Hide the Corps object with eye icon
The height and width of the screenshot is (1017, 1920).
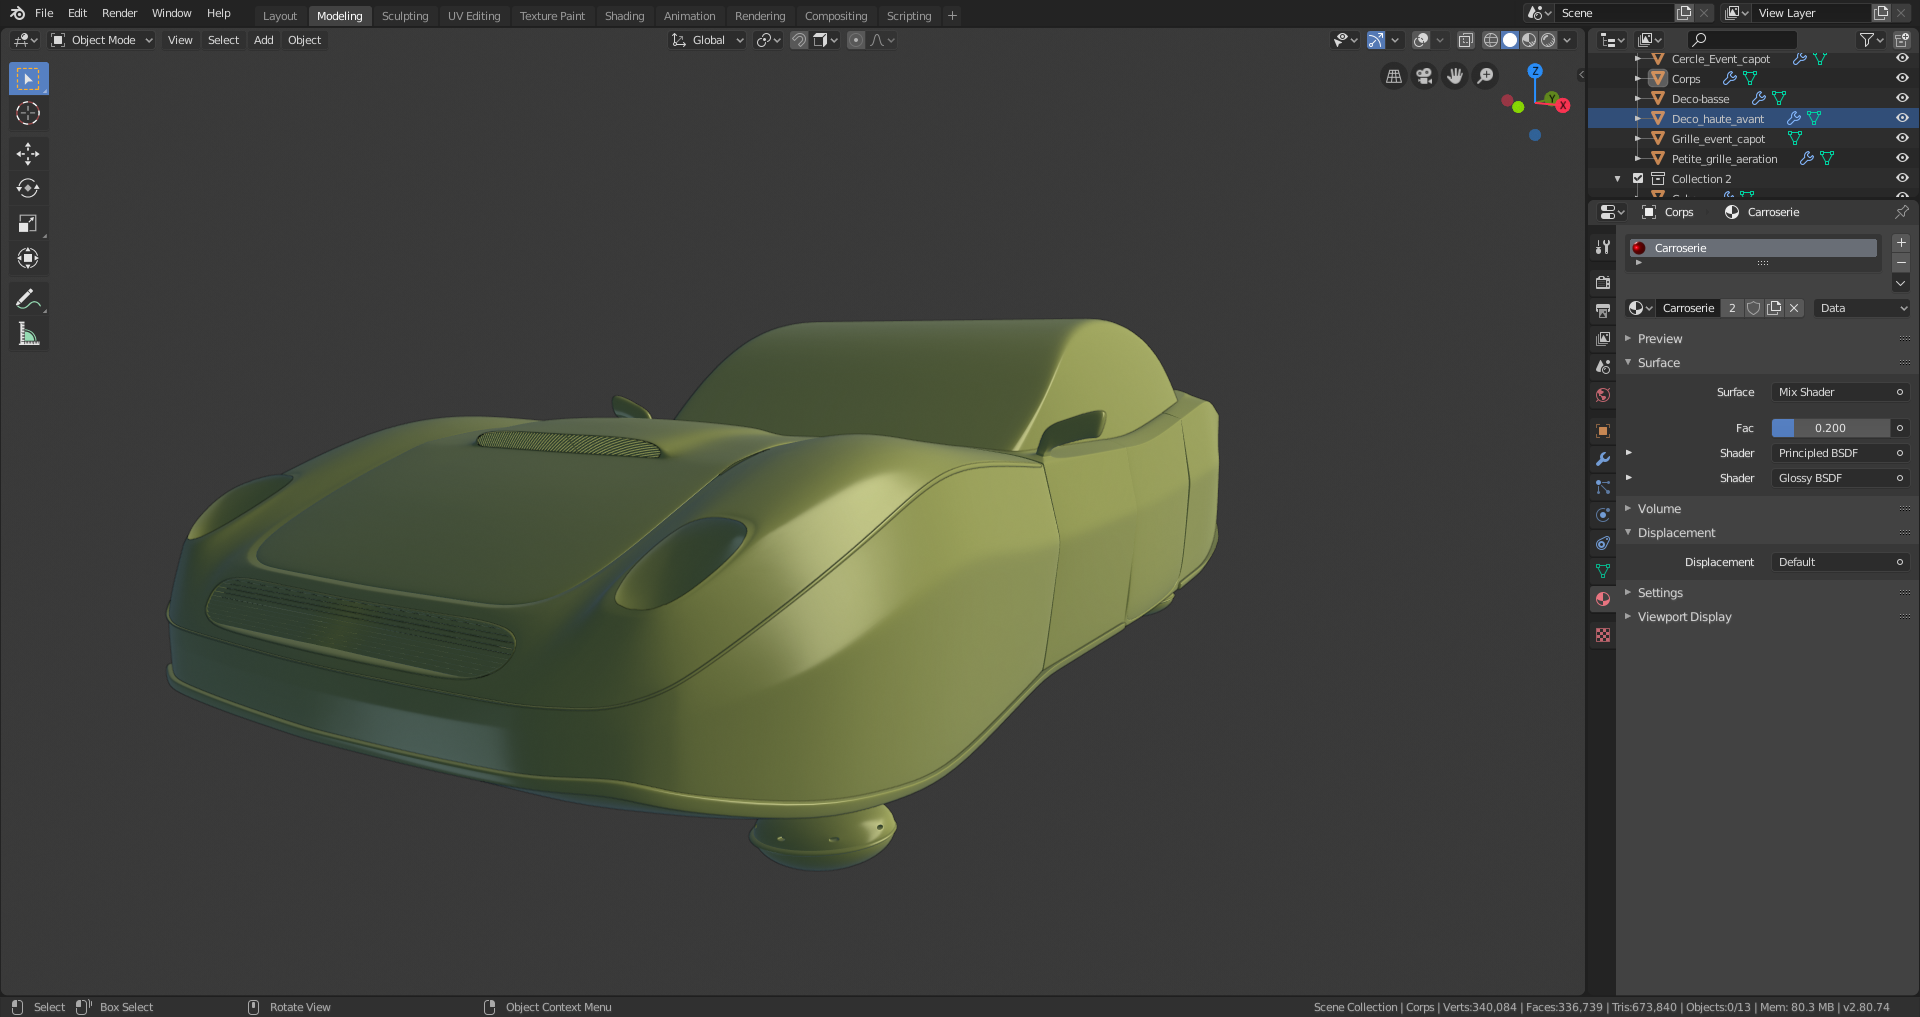click(1902, 78)
